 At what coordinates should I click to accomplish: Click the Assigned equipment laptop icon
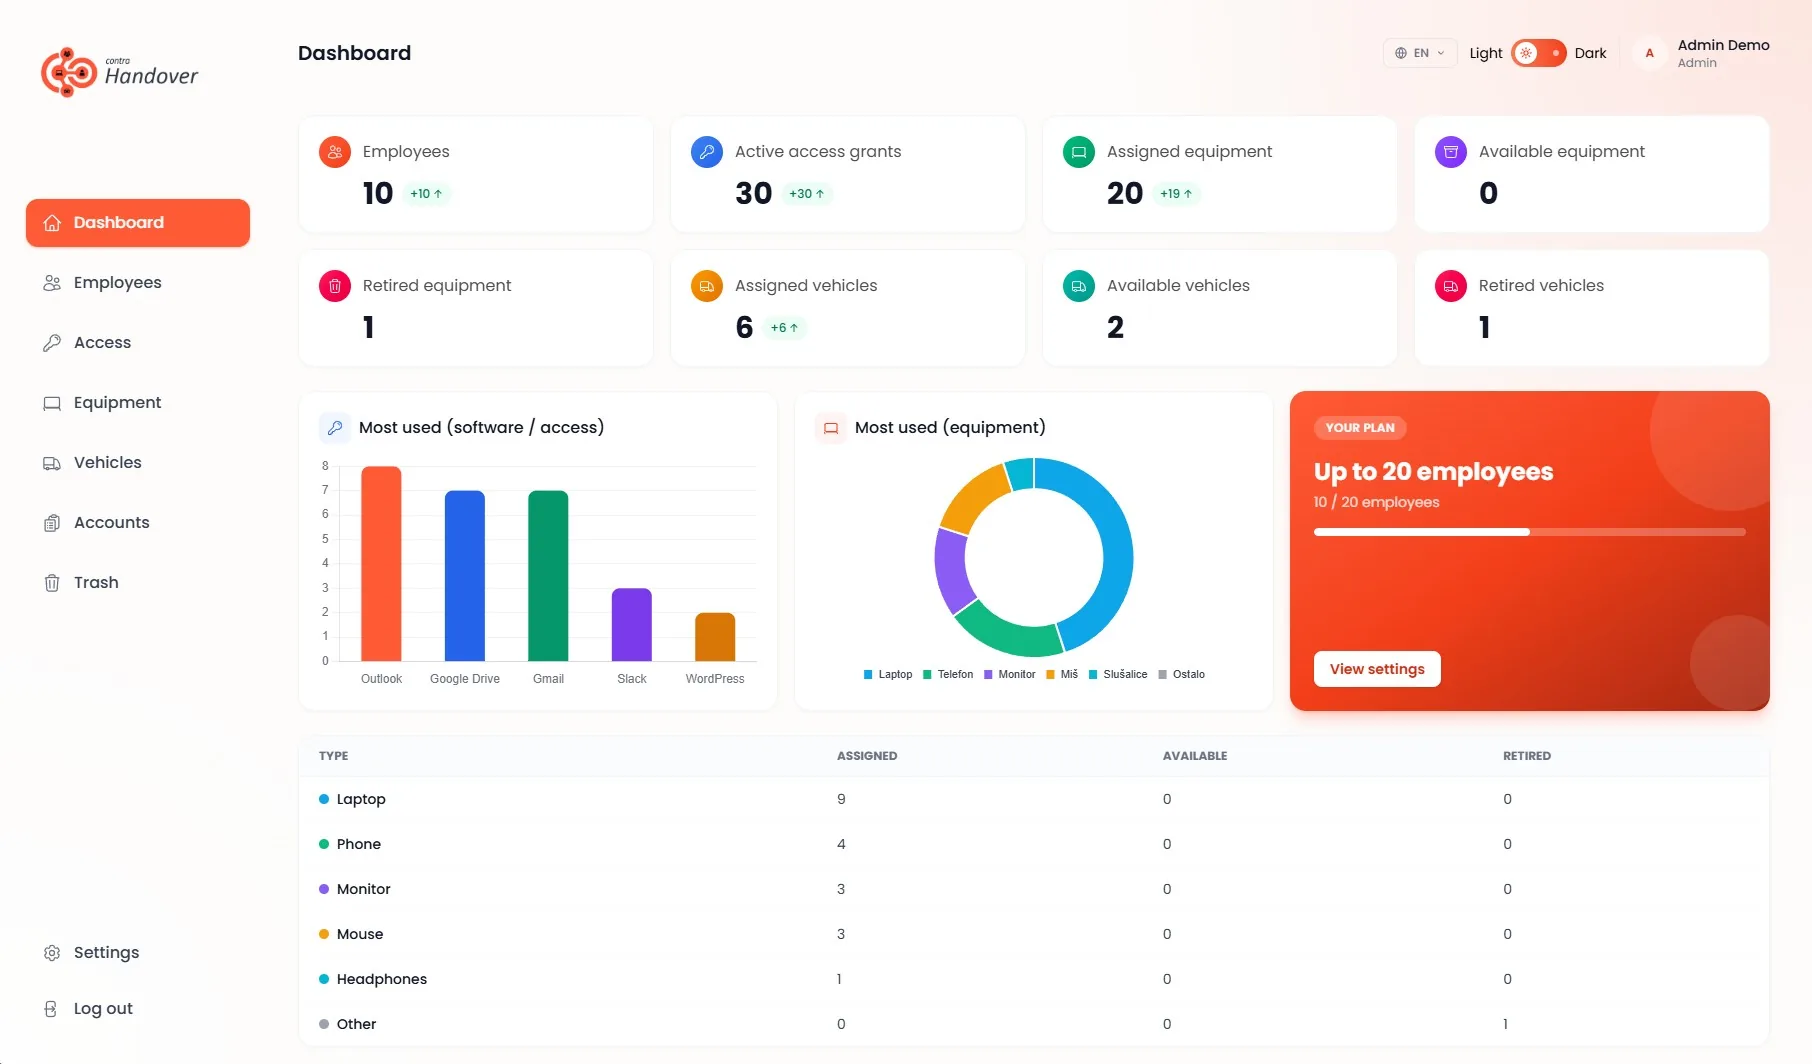pyautogui.click(x=1079, y=152)
